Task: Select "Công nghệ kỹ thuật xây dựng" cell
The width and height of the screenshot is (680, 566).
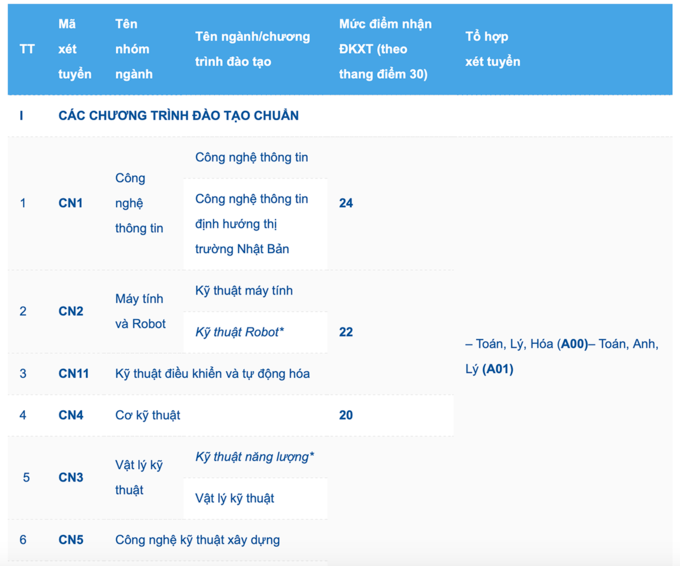Action: tap(197, 540)
